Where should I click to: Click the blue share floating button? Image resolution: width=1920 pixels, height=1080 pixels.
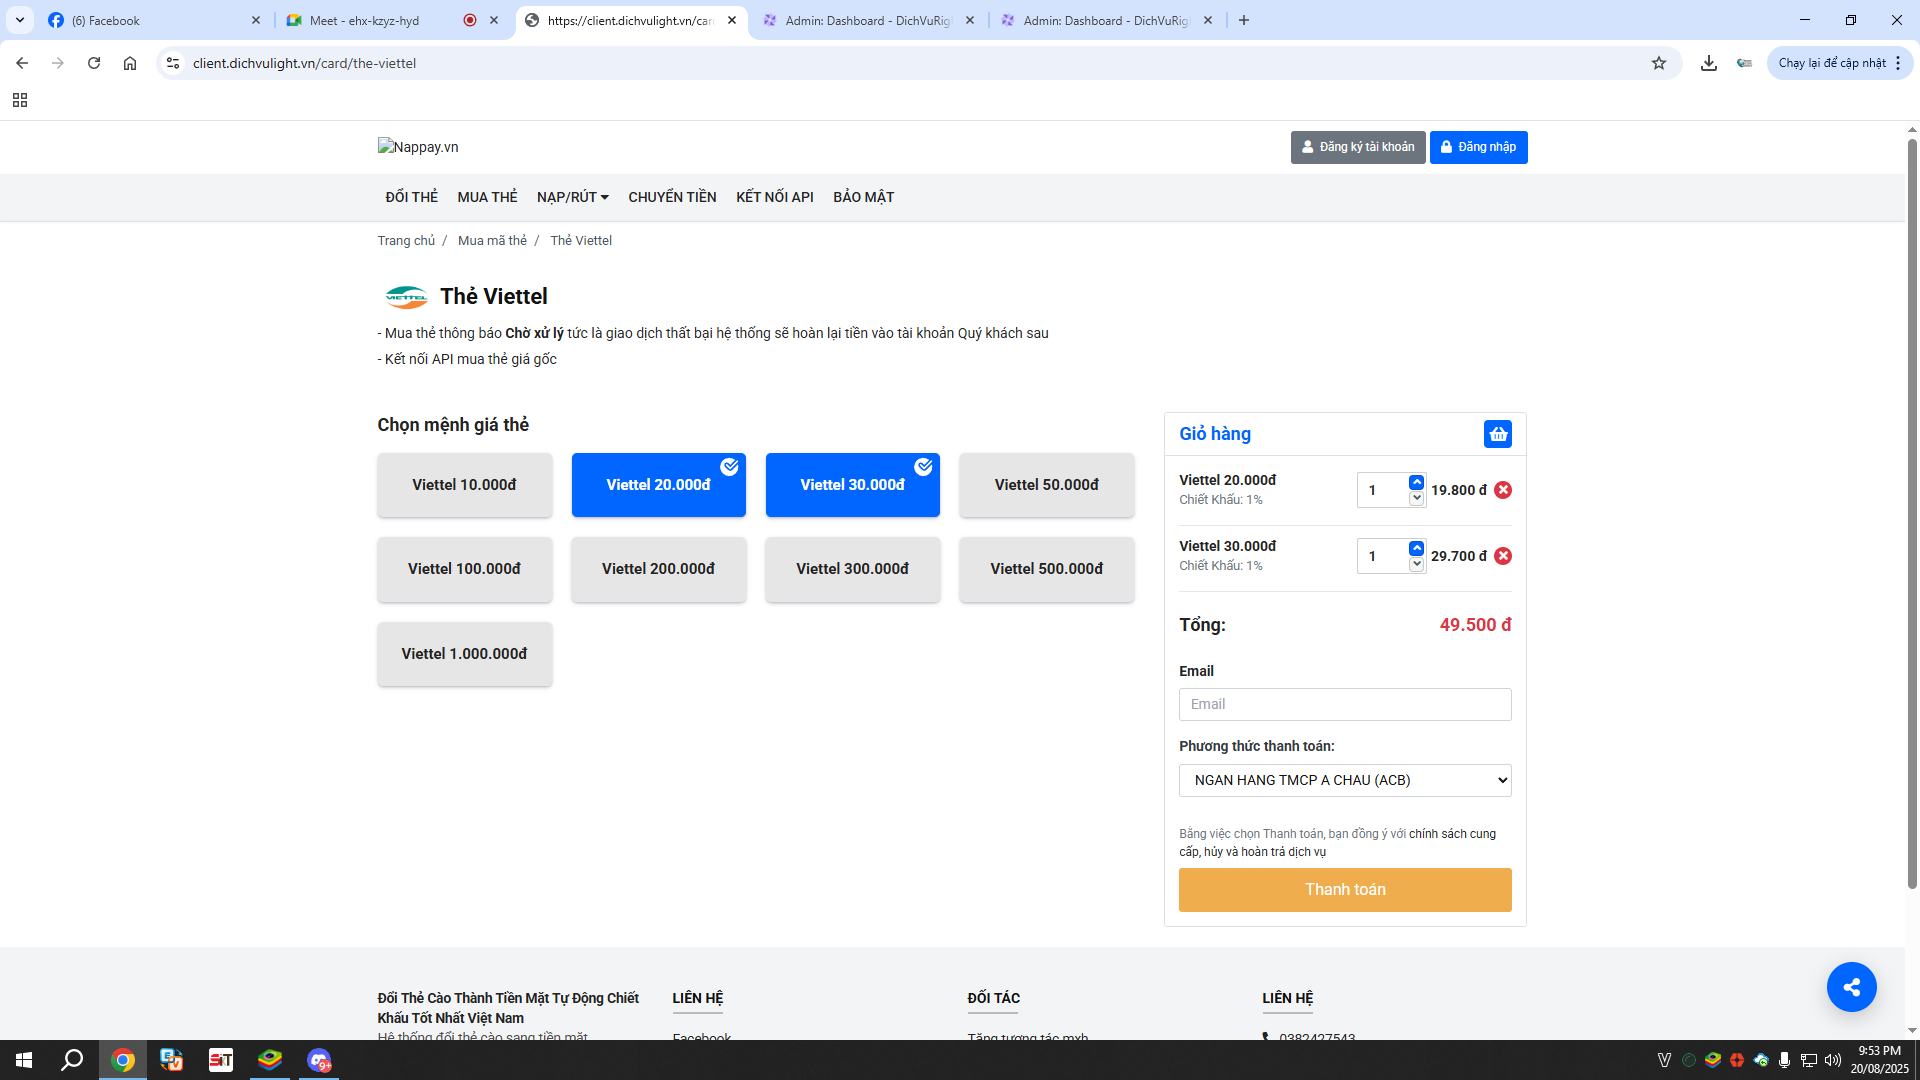pyautogui.click(x=1851, y=987)
